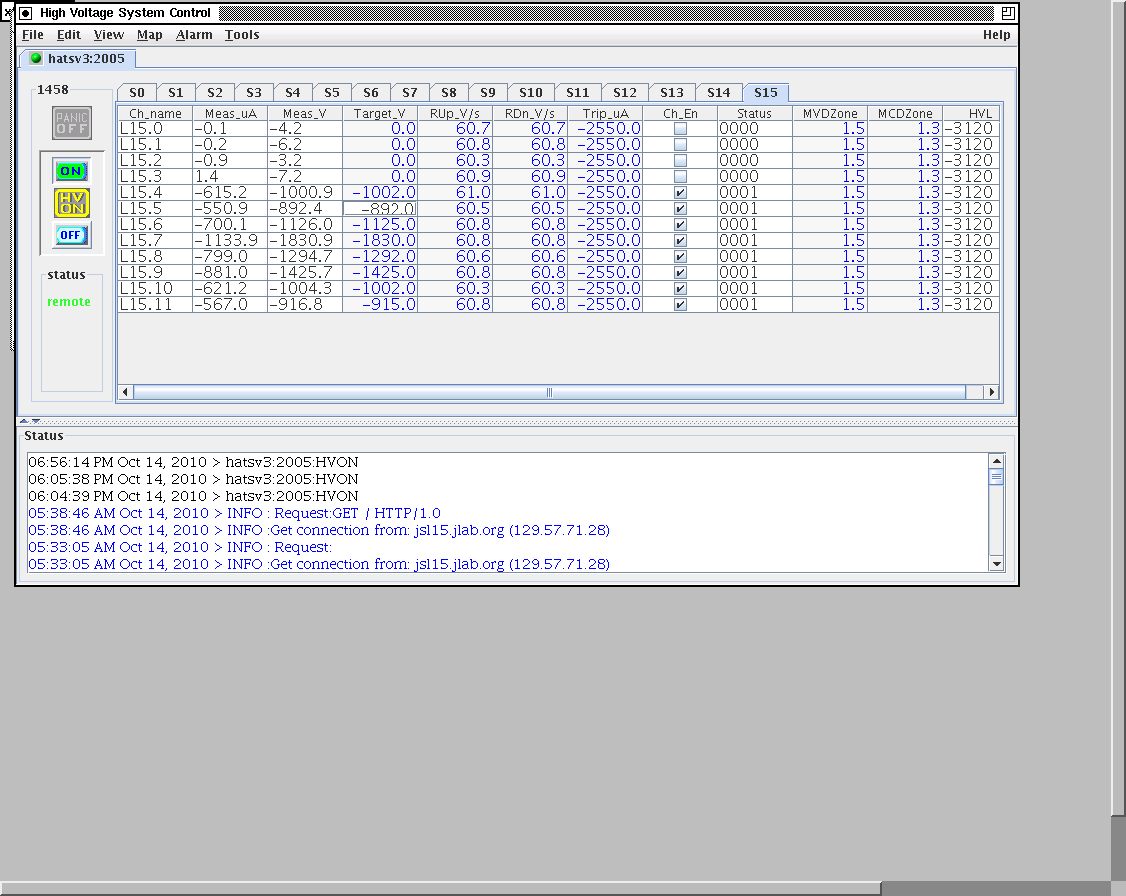Enable channel L15.1 checkbox
Image resolution: width=1126 pixels, height=896 pixels.
point(680,144)
